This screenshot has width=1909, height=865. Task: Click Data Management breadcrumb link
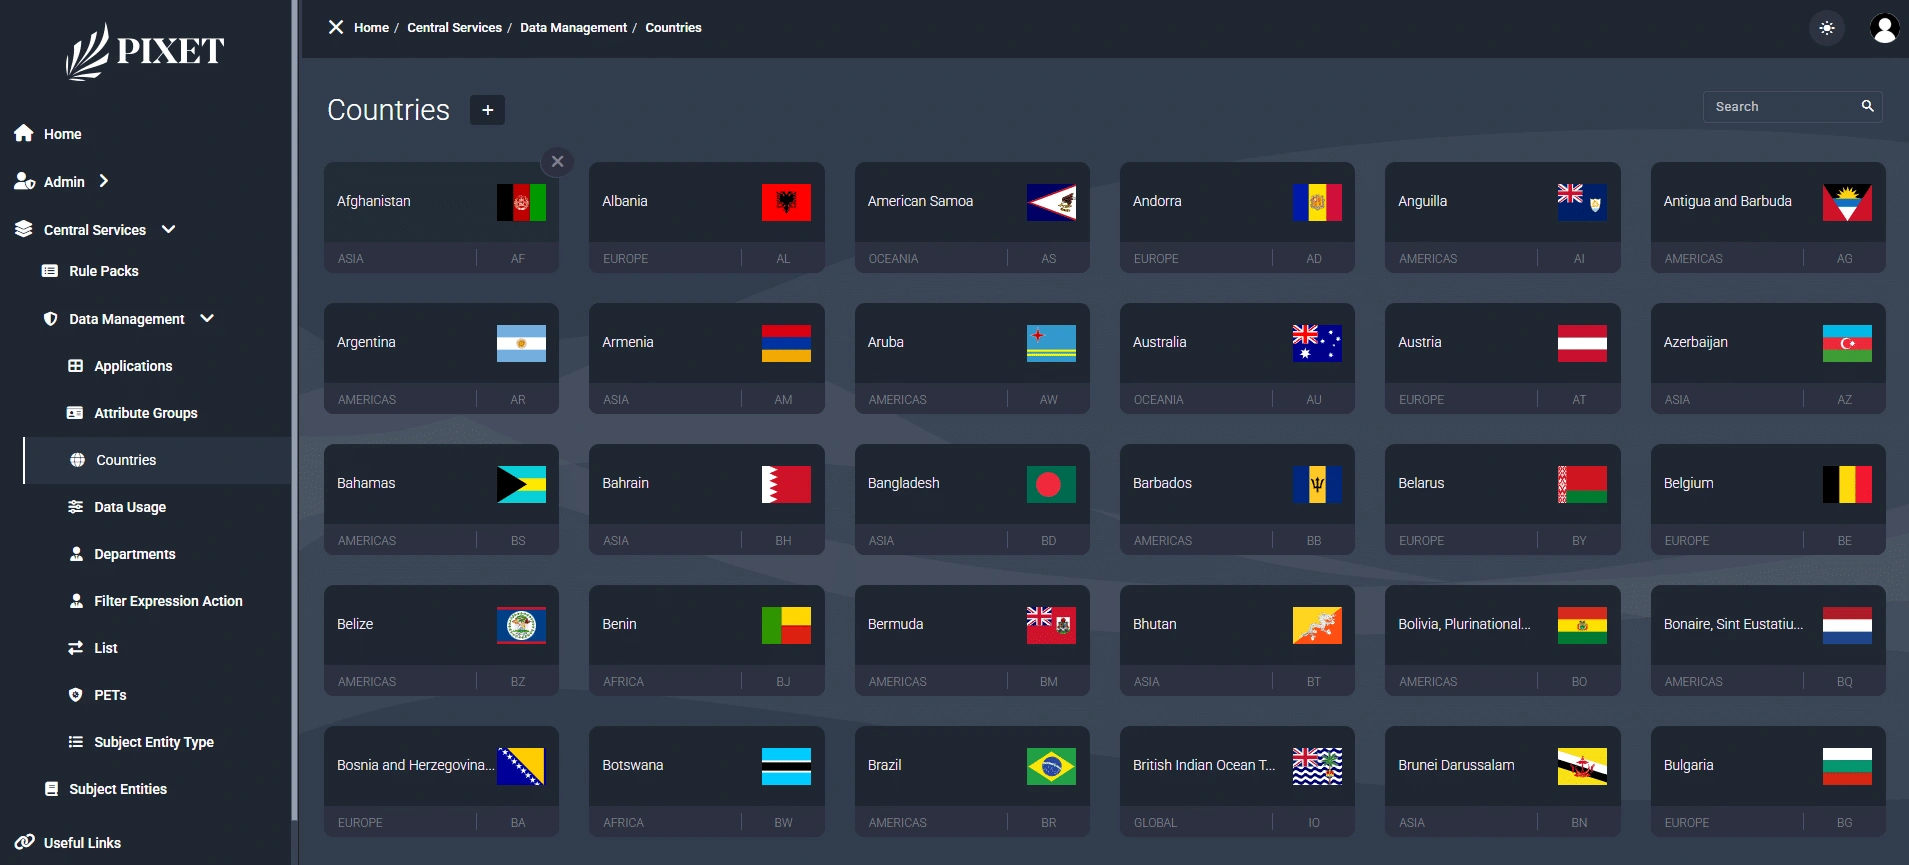573,28
